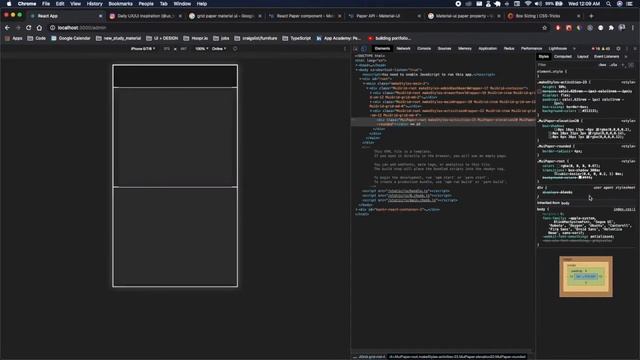This screenshot has height=360, width=640.
Task: Click the rotate device icon
Action: (x=235, y=49)
